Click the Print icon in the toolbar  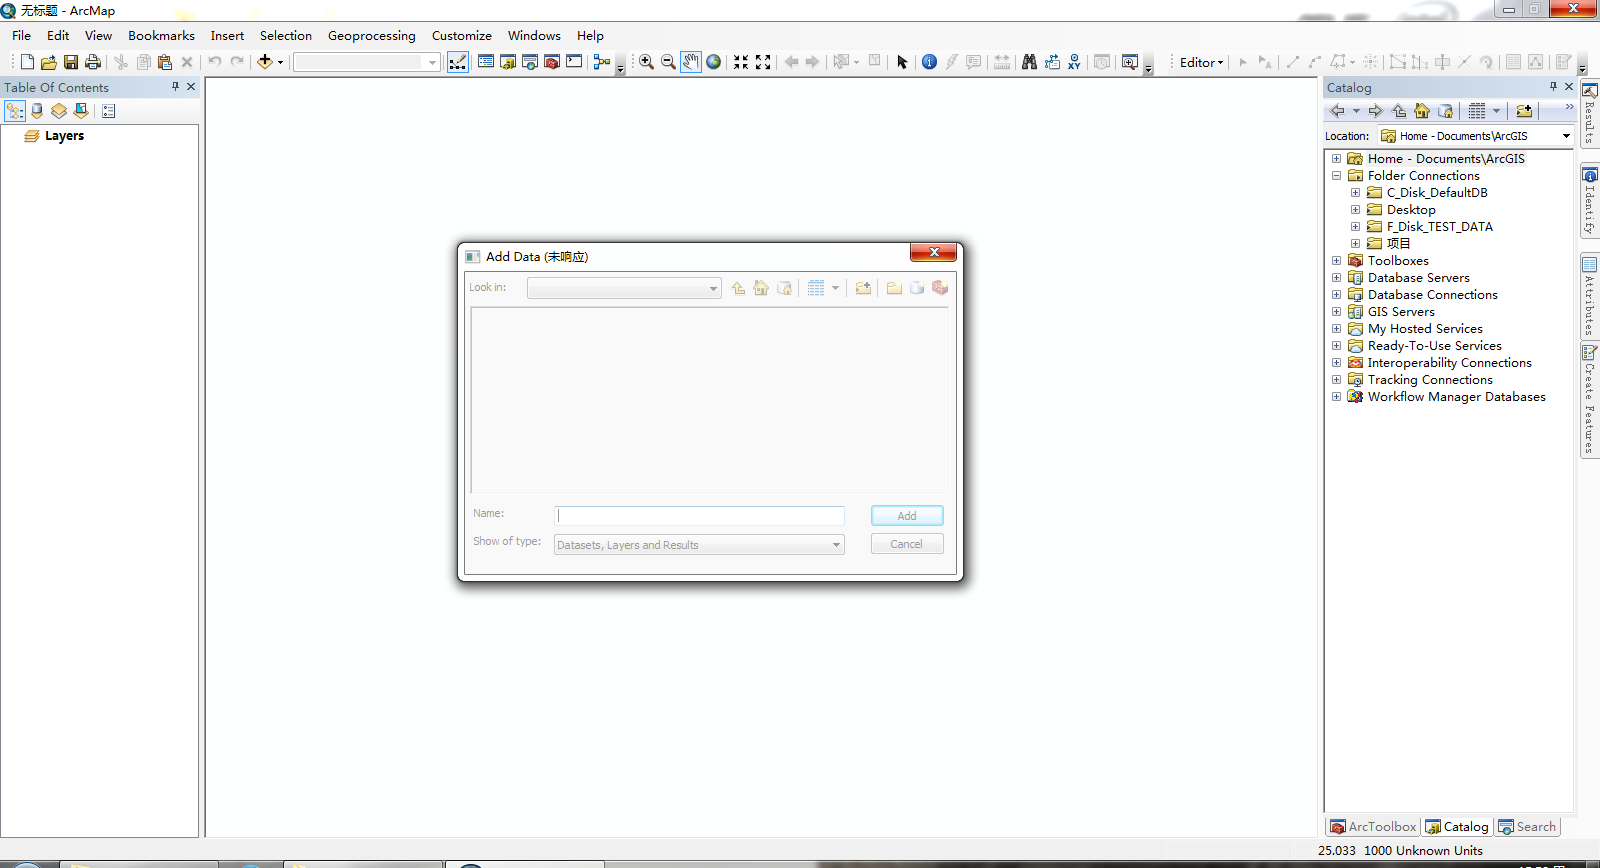pyautogui.click(x=93, y=62)
